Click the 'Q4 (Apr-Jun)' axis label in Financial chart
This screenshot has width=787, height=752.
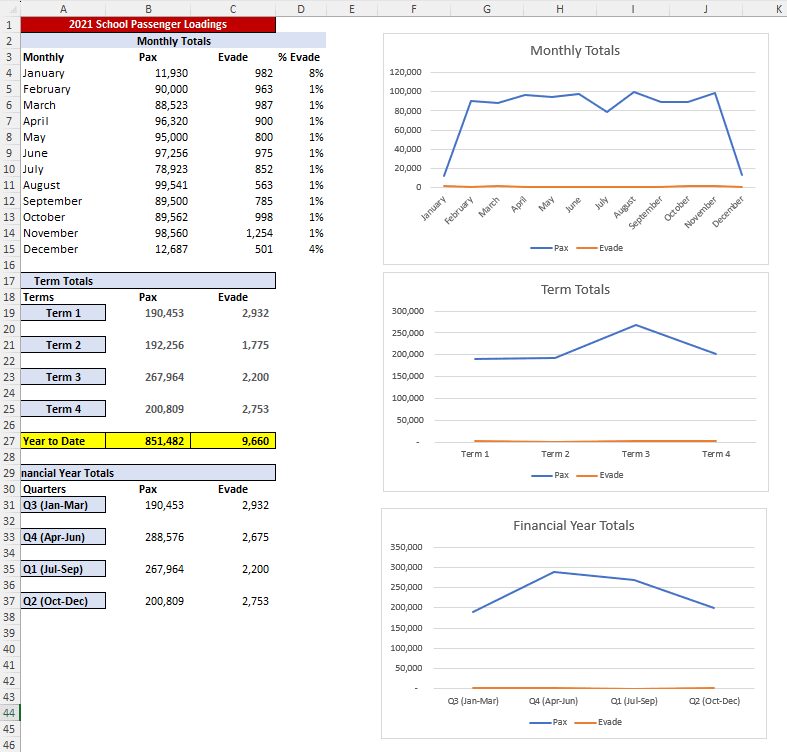pyautogui.click(x=553, y=701)
